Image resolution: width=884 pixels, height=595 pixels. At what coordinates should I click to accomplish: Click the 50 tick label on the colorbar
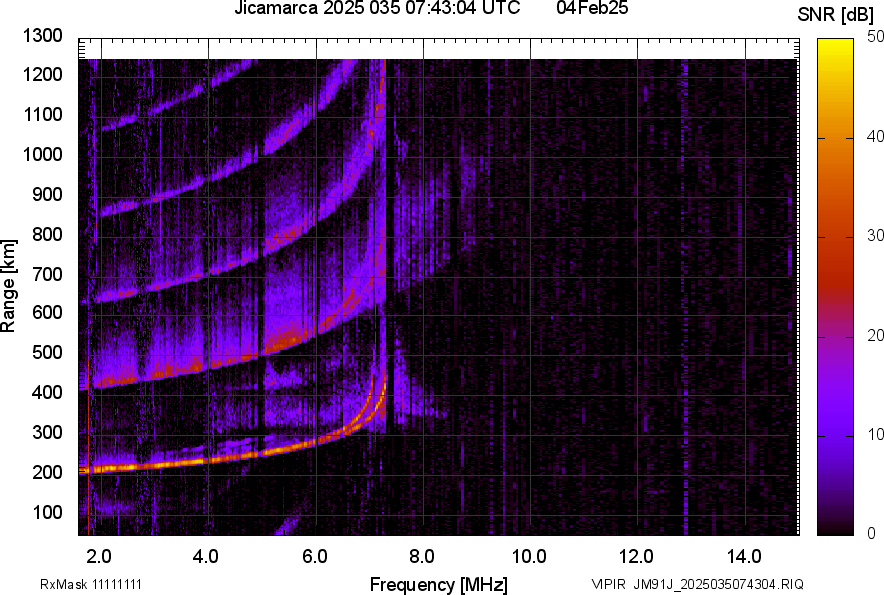click(x=875, y=37)
